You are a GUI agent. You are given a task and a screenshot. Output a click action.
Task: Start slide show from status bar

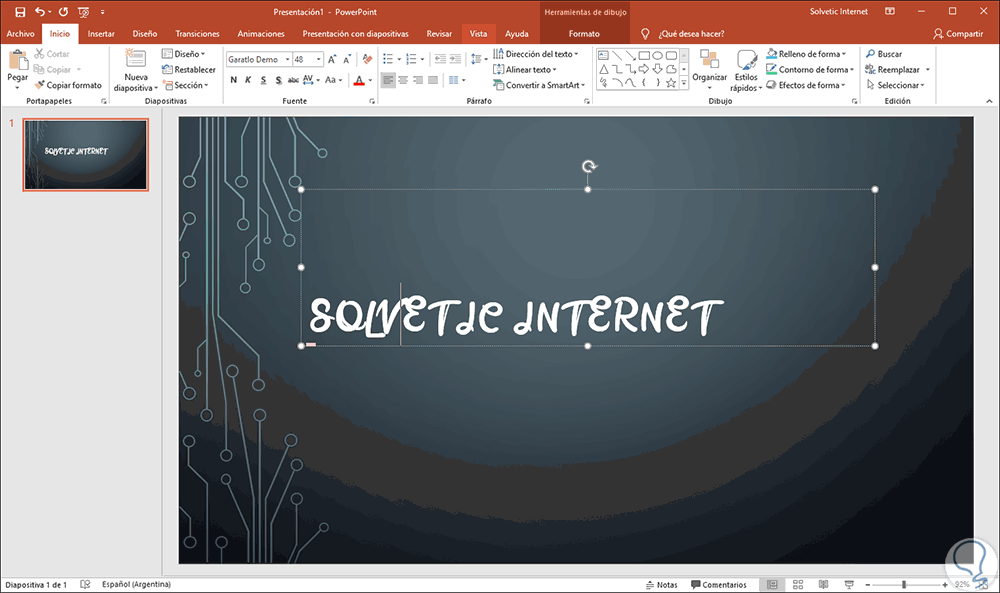[849, 584]
